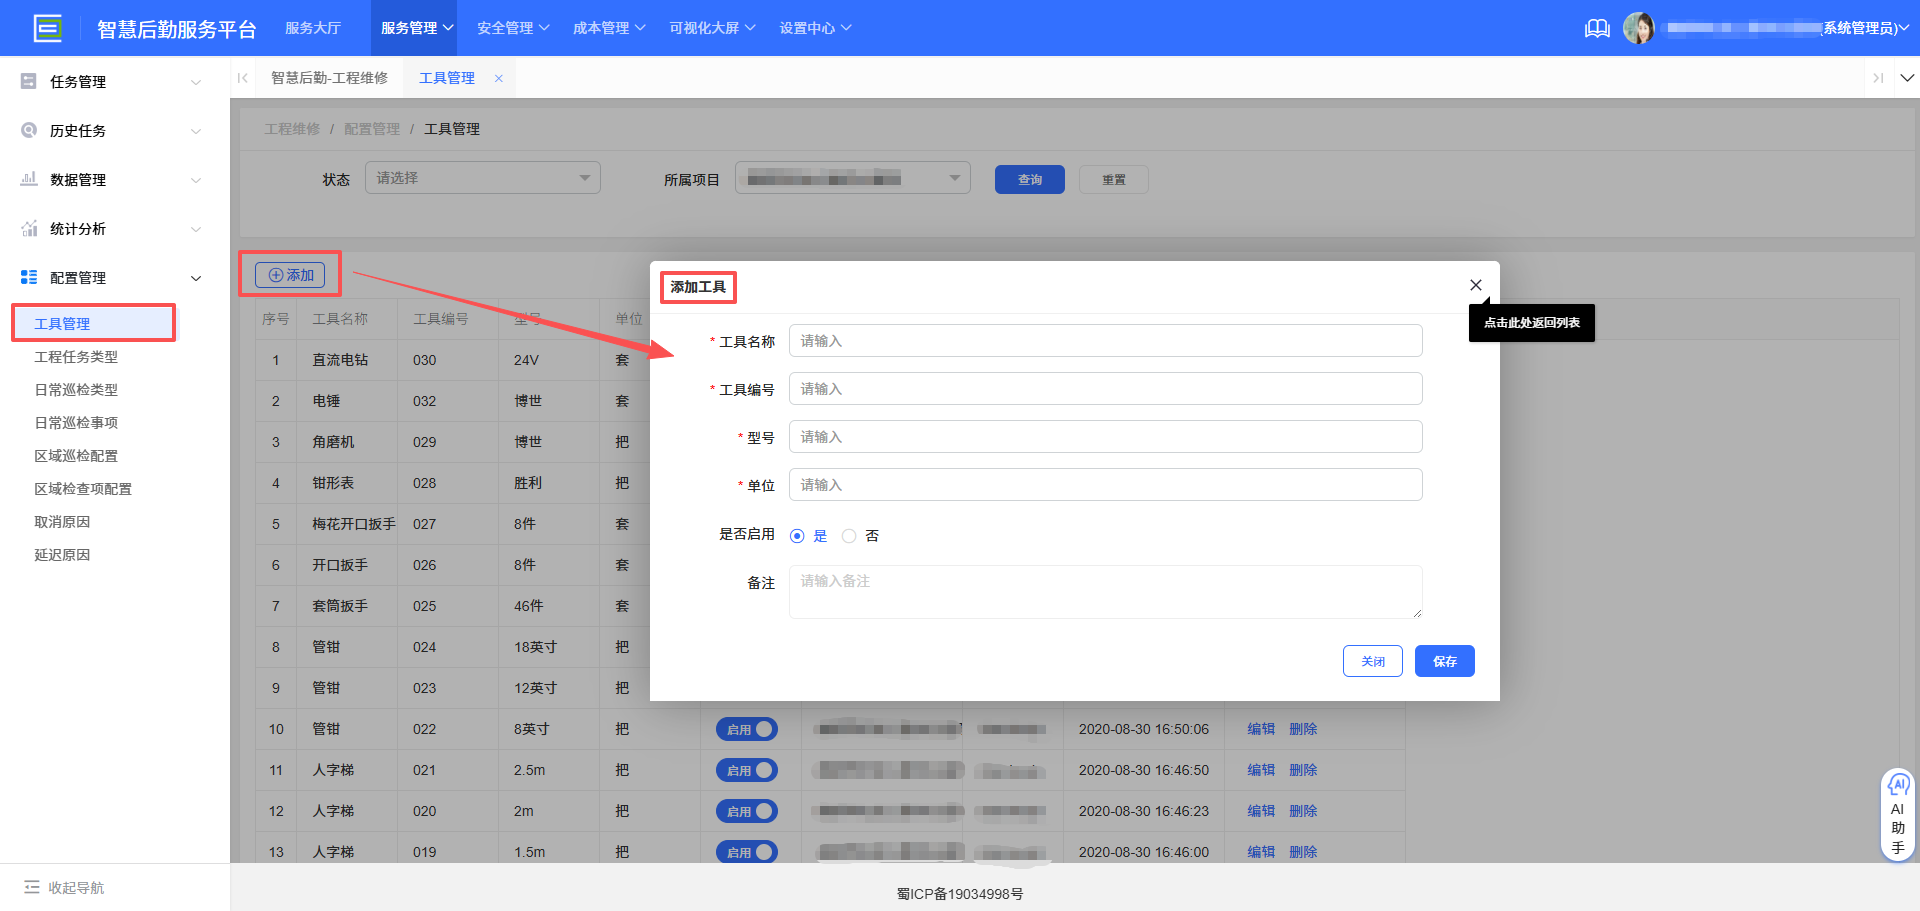1920x911 pixels.
Task: Launch the floating AI助手 assistant
Action: coord(1898,812)
